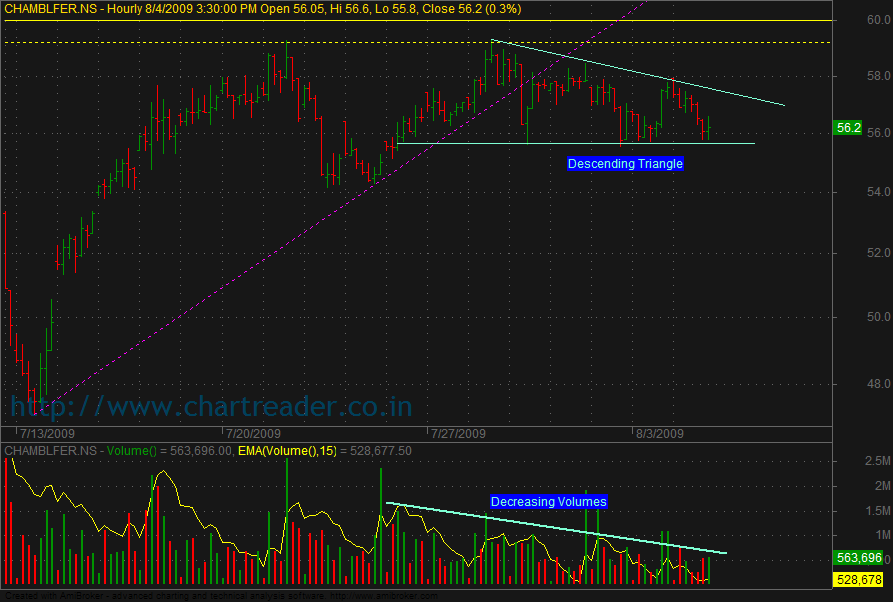
Task: Select the 8/3/2009 date marker
Action: click(x=661, y=433)
